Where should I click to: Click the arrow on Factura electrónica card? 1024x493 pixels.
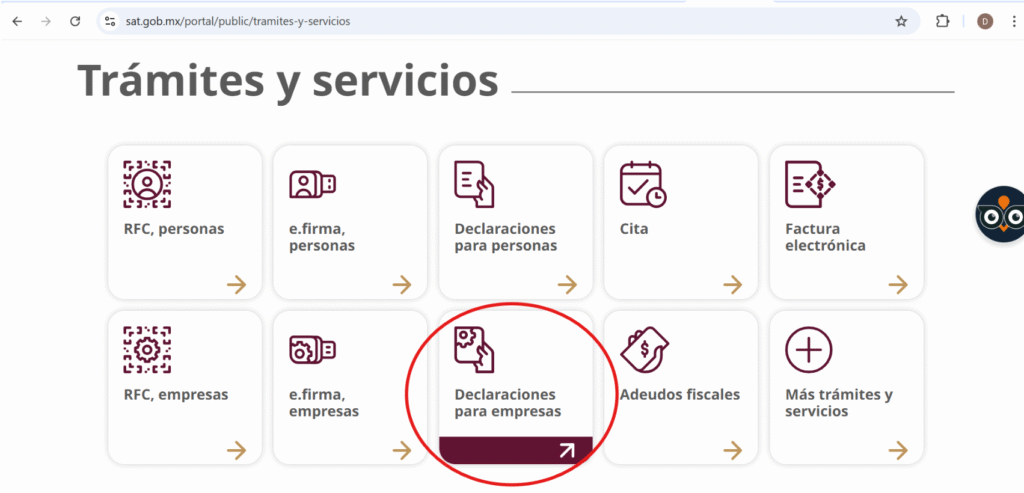(x=898, y=284)
